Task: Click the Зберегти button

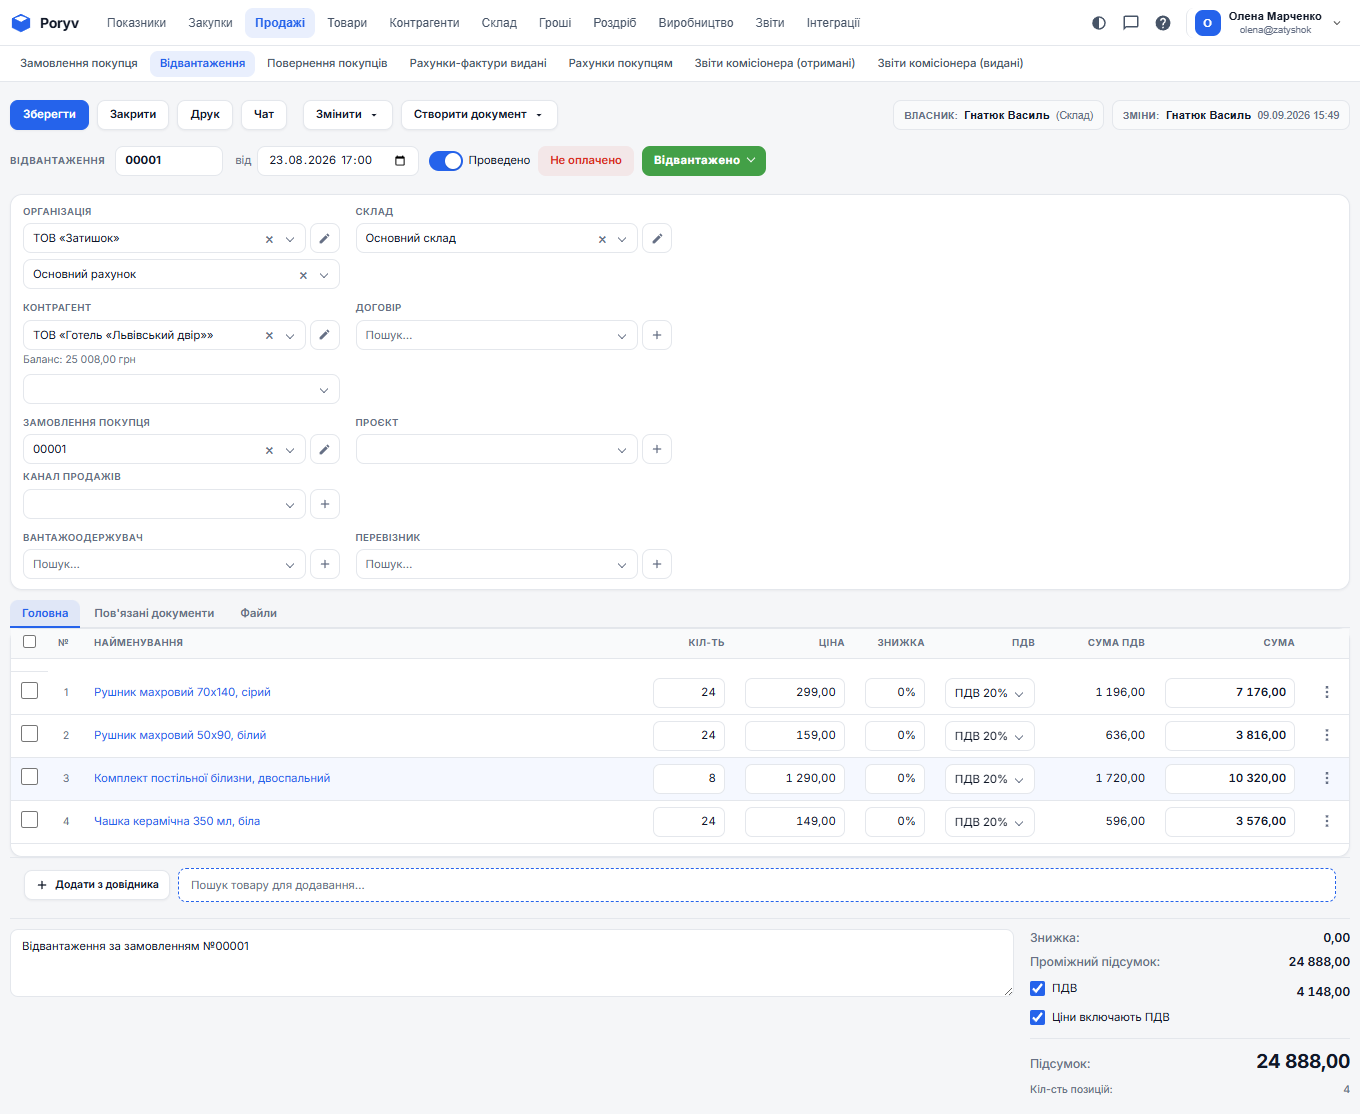Action: [50, 115]
